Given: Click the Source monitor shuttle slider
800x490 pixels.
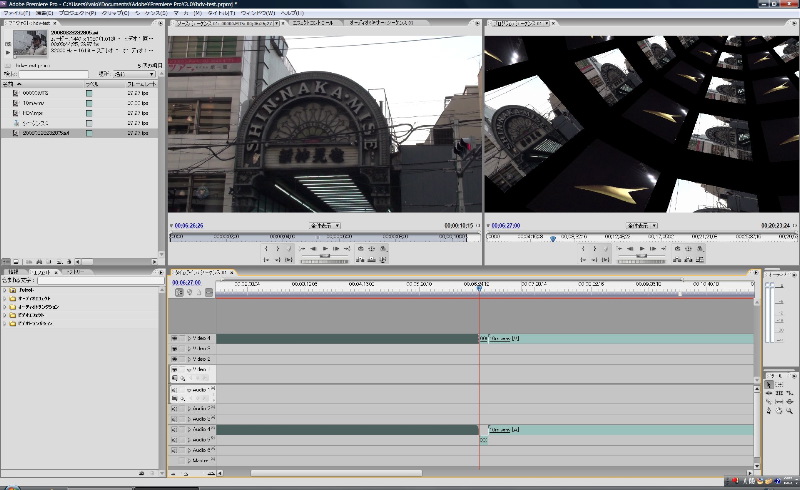Looking at the screenshot, I should [x=324, y=258].
